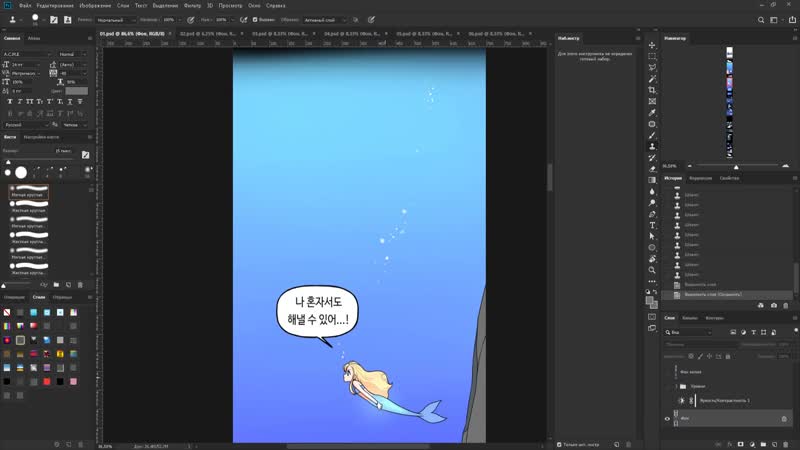The height and width of the screenshot is (450, 800).
Task: Open the Normal font style dropdown
Action: click(72, 54)
